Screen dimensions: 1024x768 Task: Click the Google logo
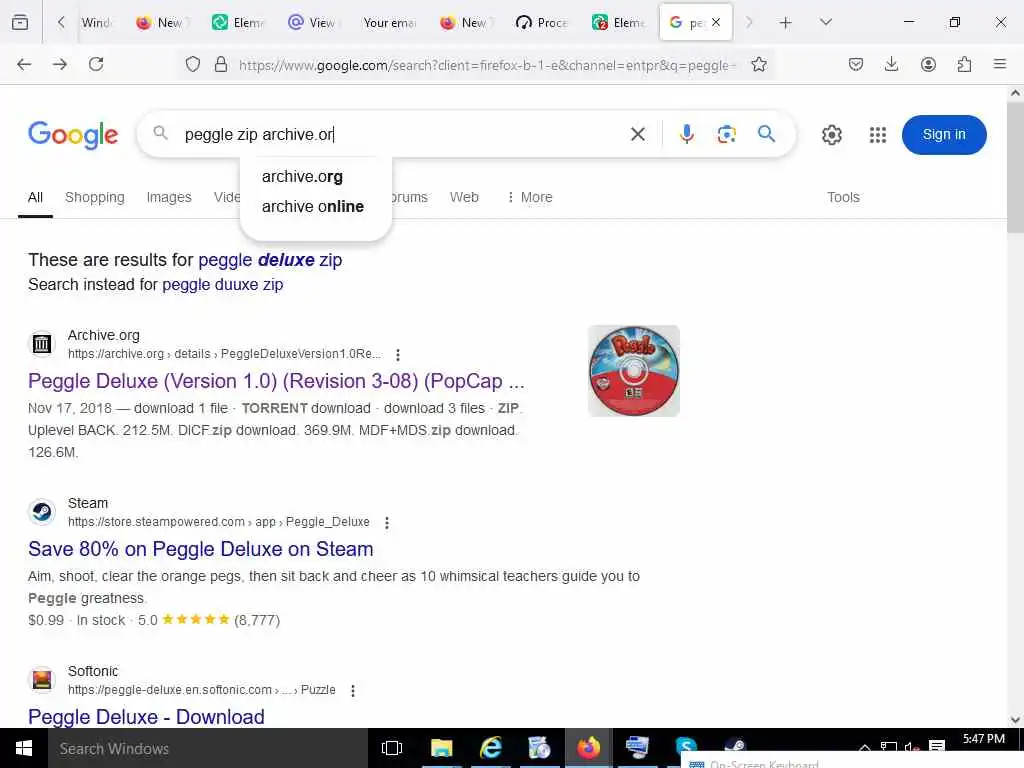click(73, 135)
